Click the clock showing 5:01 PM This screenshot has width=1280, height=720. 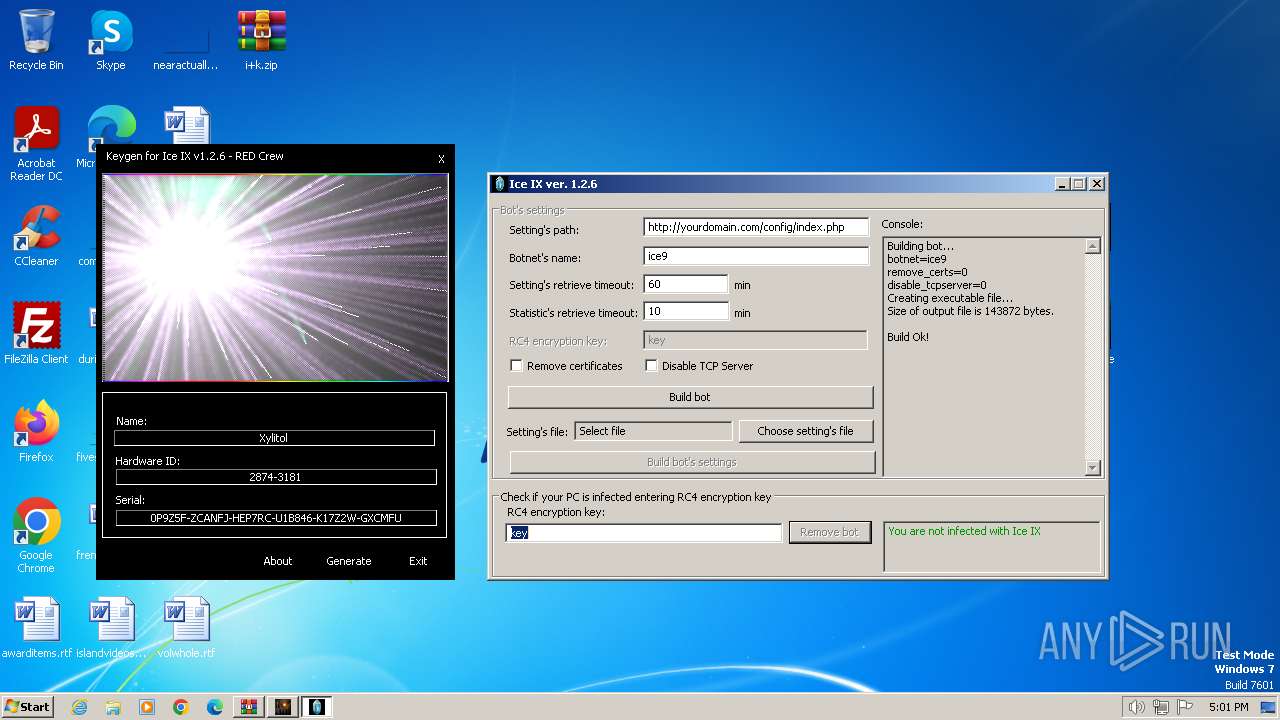1227,707
